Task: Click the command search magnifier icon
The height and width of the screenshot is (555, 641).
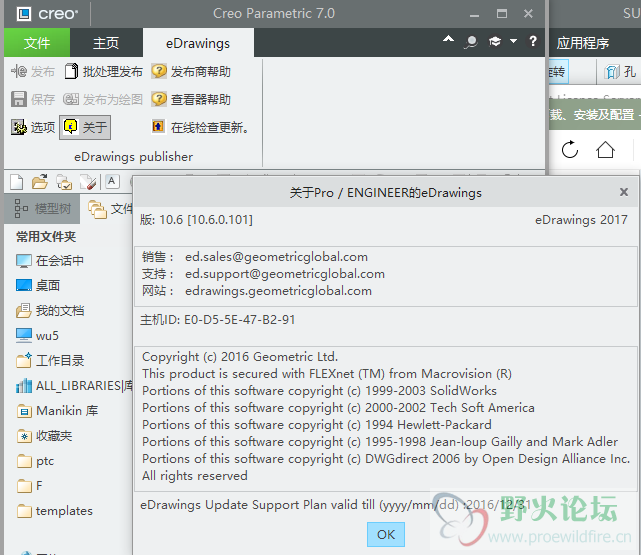Action: click(471, 42)
